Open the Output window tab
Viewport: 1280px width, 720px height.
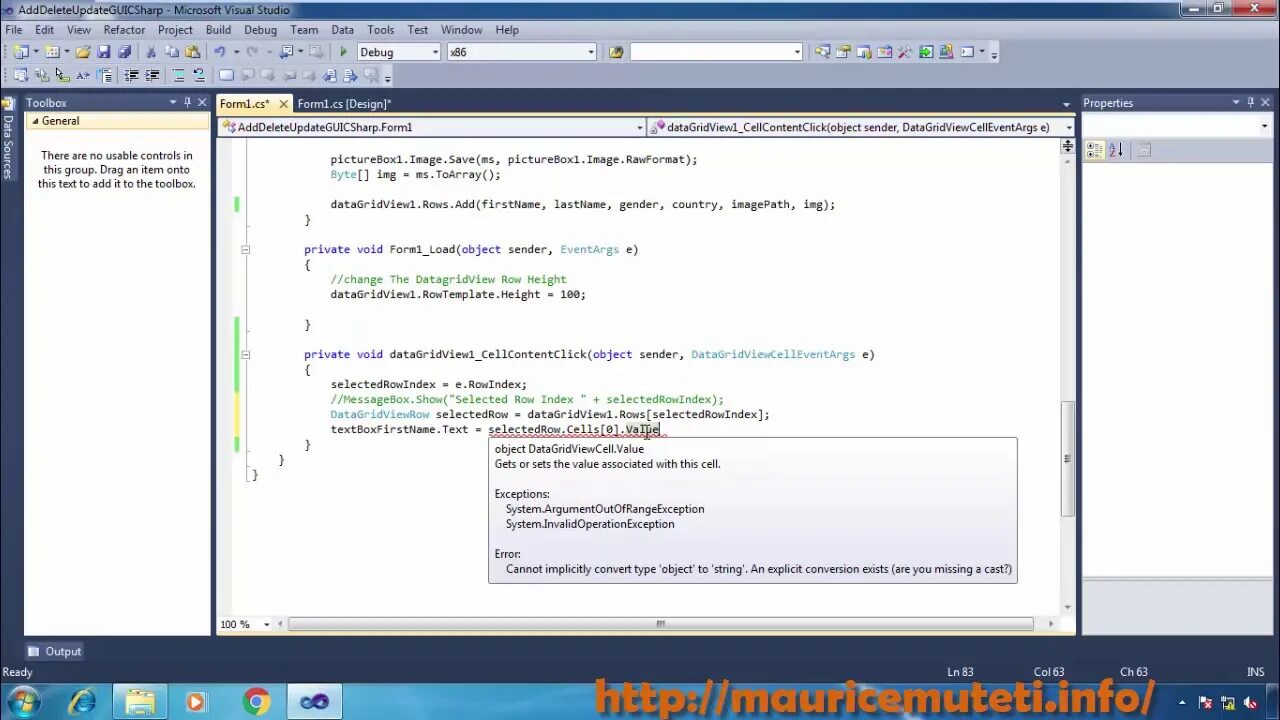pos(54,651)
